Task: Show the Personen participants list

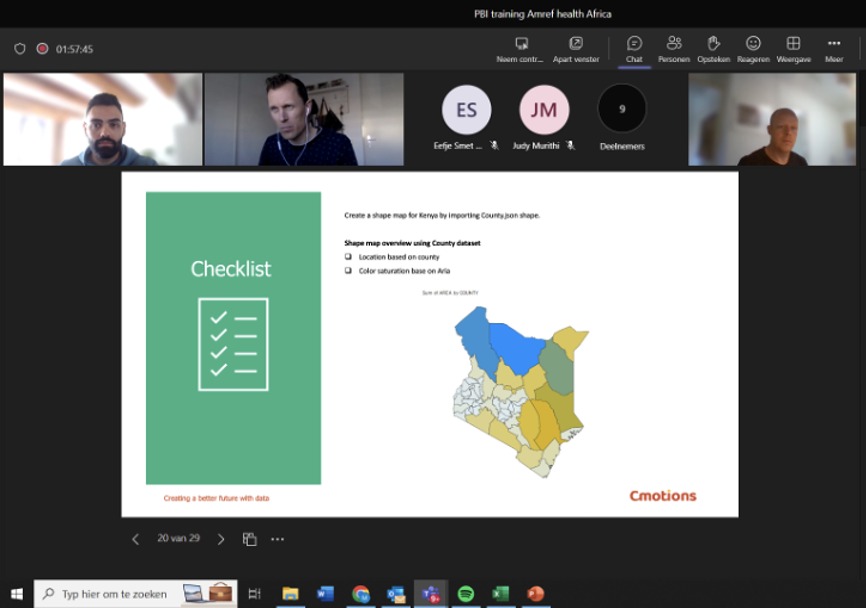Action: click(674, 48)
